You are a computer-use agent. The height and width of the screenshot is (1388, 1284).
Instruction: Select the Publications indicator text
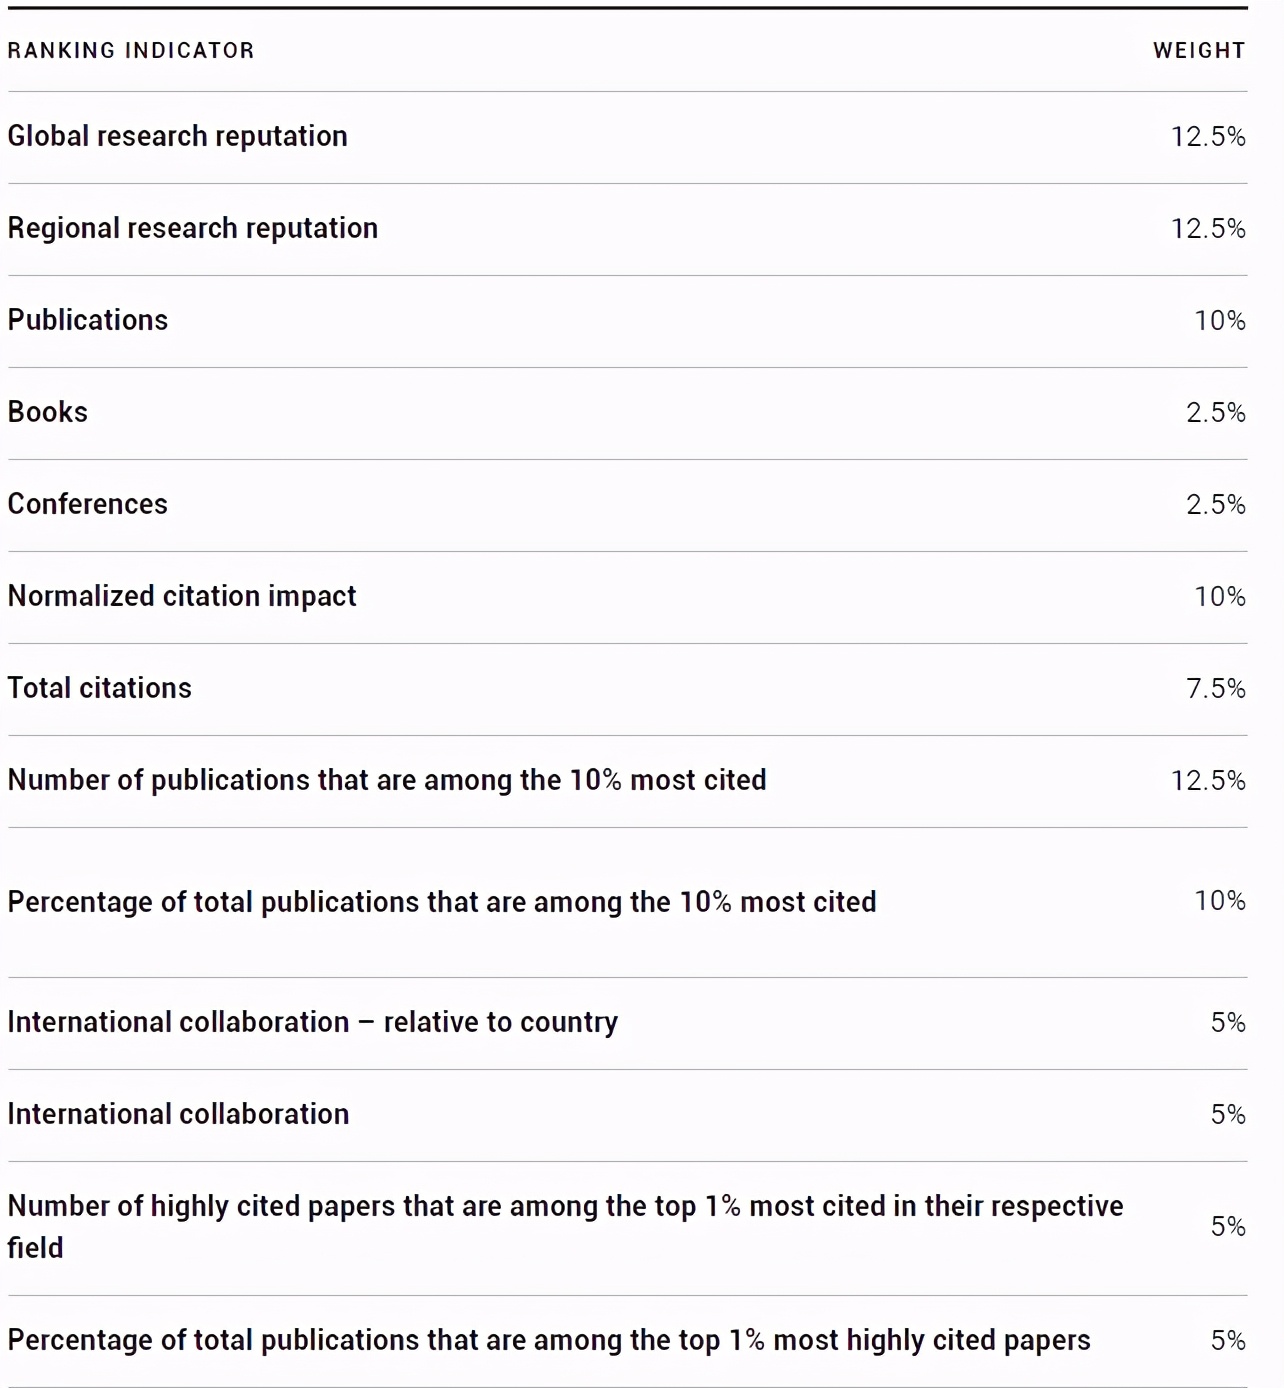88,320
